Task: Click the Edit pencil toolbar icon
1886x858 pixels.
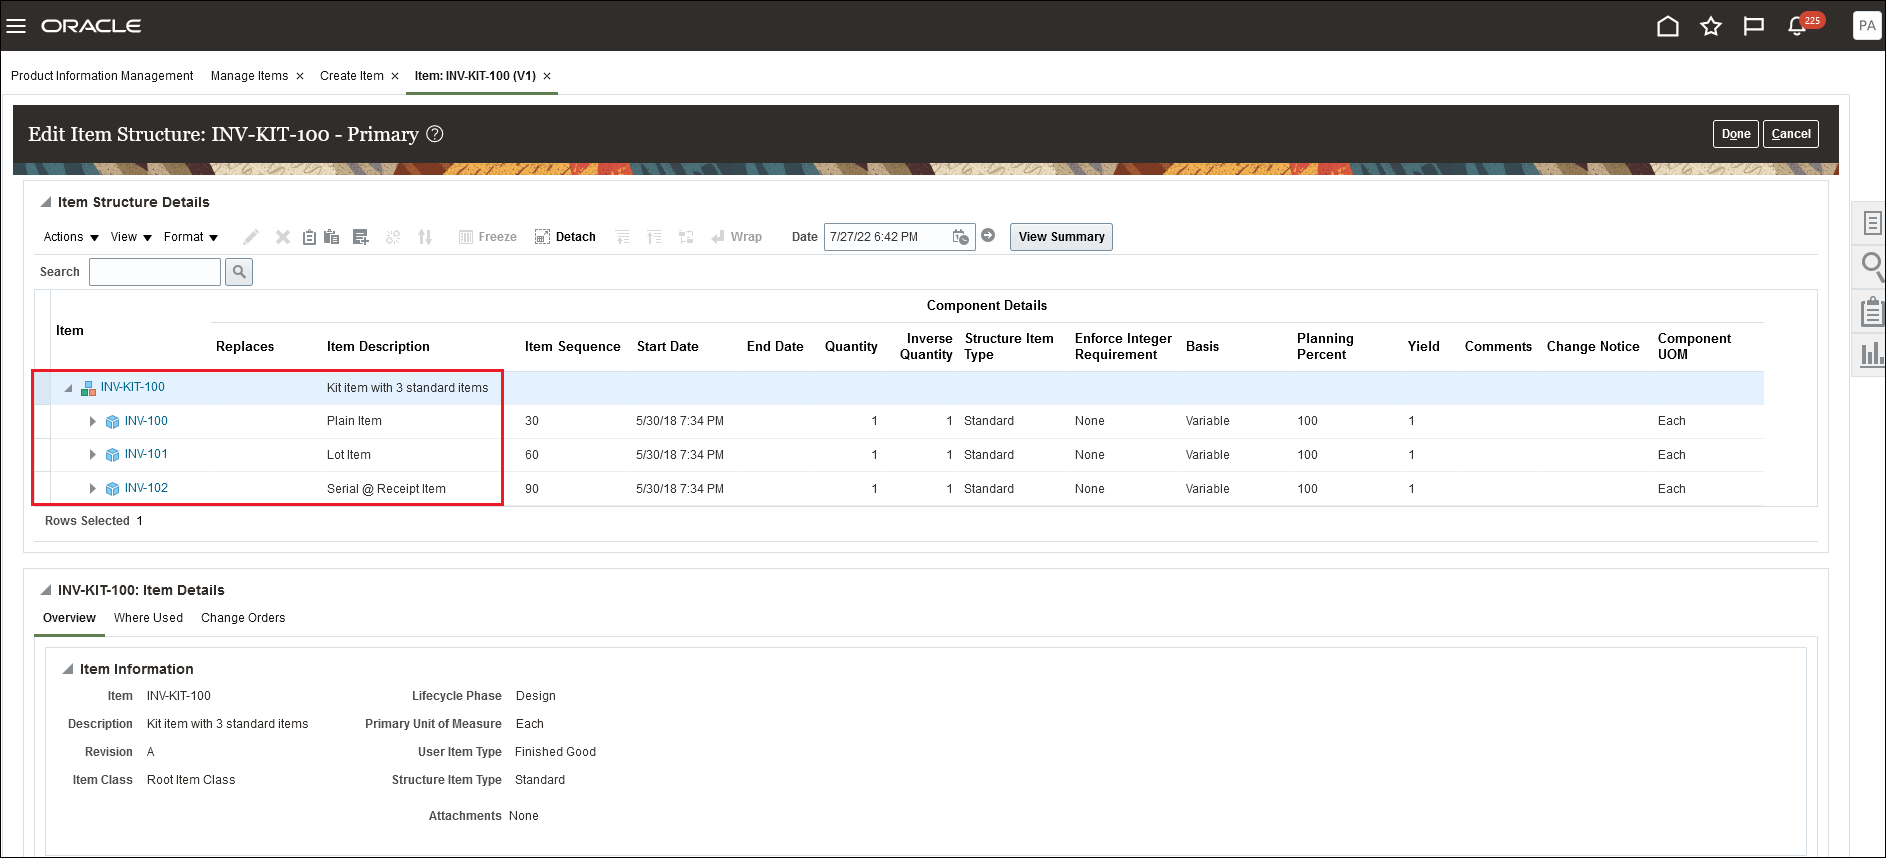Action: (x=251, y=237)
